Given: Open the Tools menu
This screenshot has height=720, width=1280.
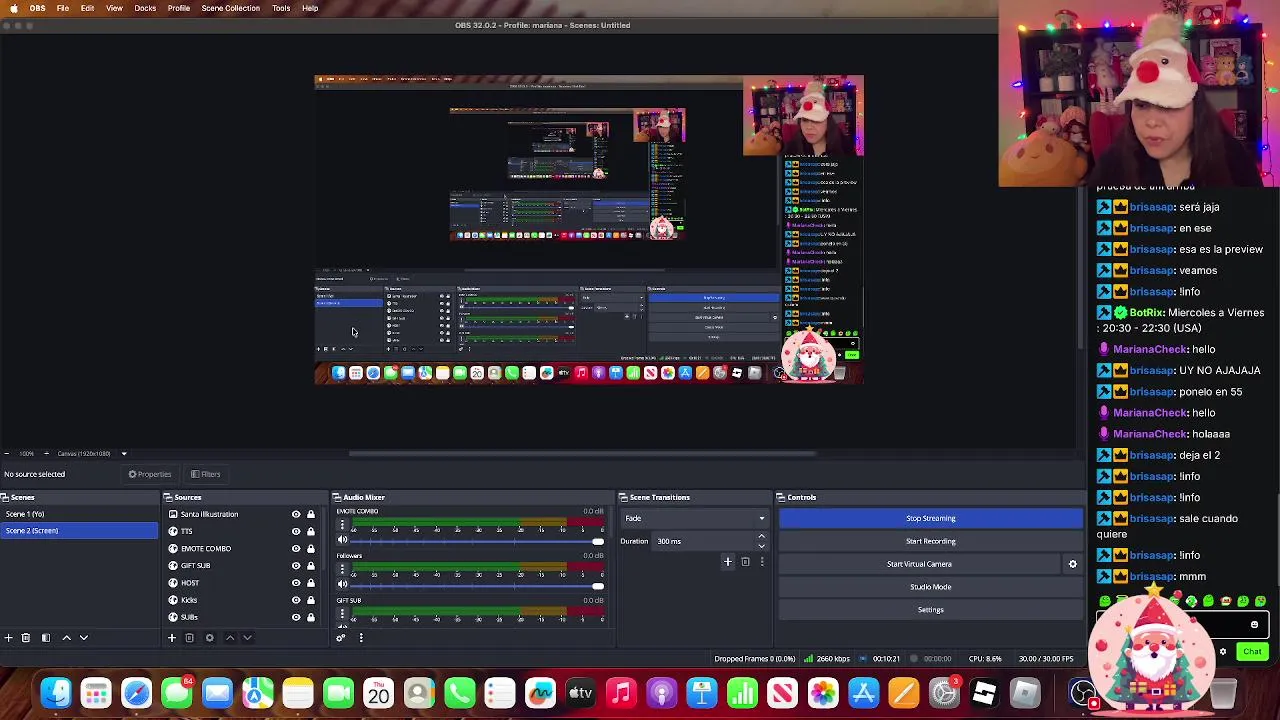Looking at the screenshot, I should coord(281,8).
